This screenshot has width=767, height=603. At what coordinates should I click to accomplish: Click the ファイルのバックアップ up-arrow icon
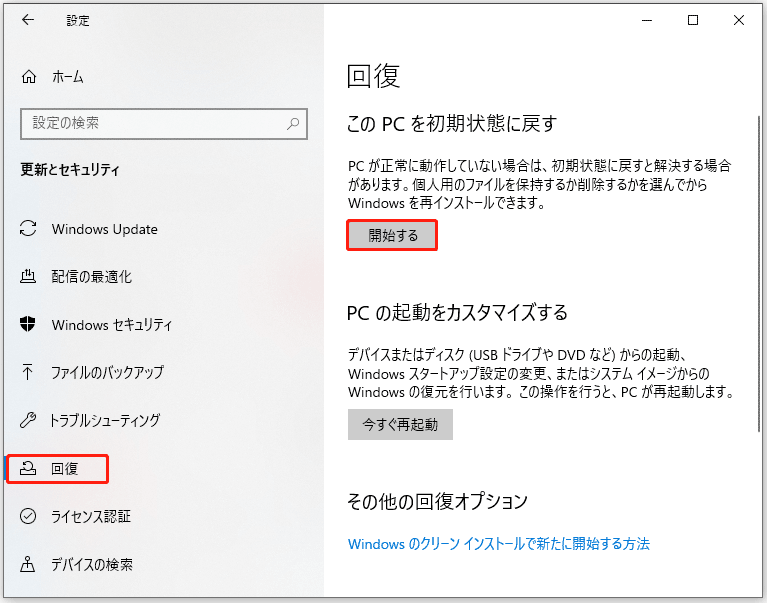28,372
